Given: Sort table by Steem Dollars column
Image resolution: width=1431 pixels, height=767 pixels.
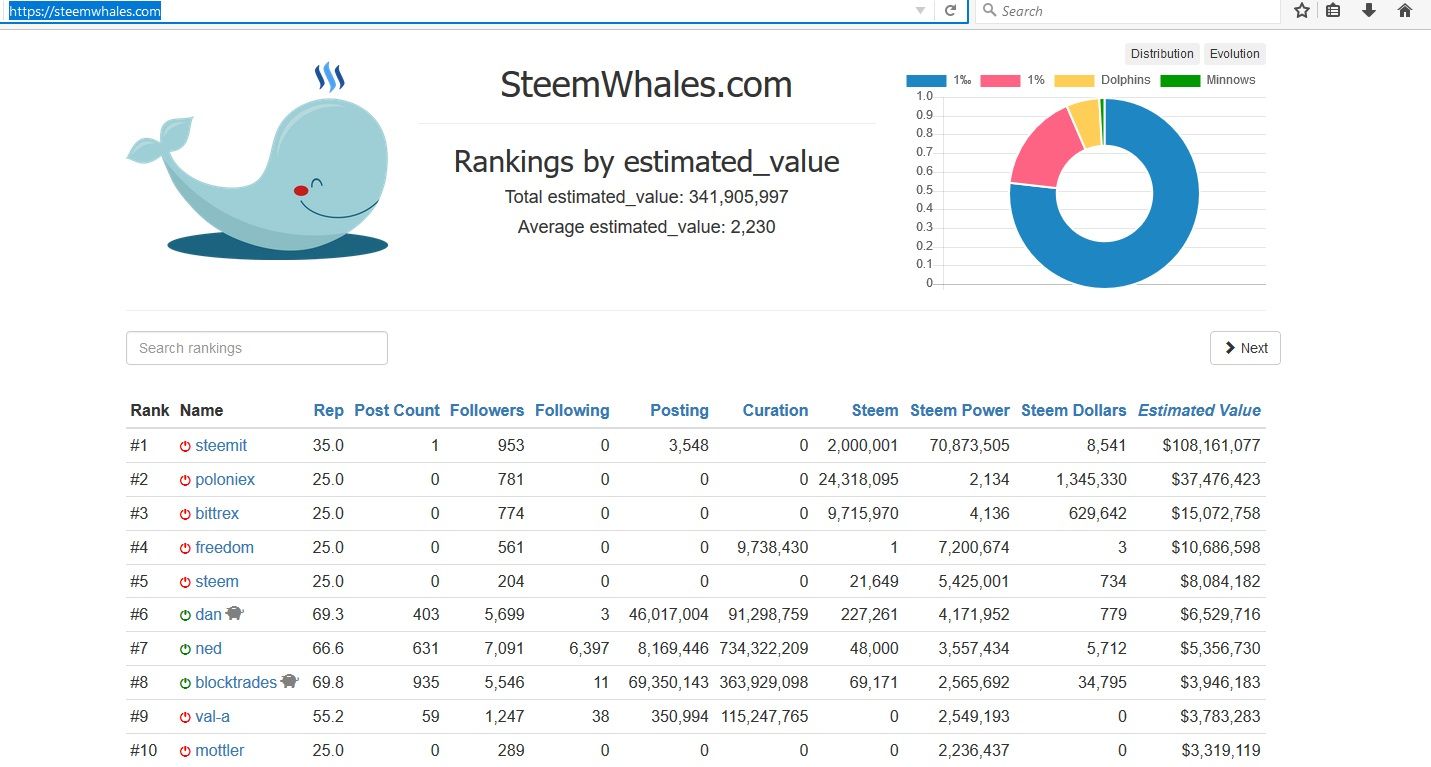Looking at the screenshot, I should [x=1074, y=410].
